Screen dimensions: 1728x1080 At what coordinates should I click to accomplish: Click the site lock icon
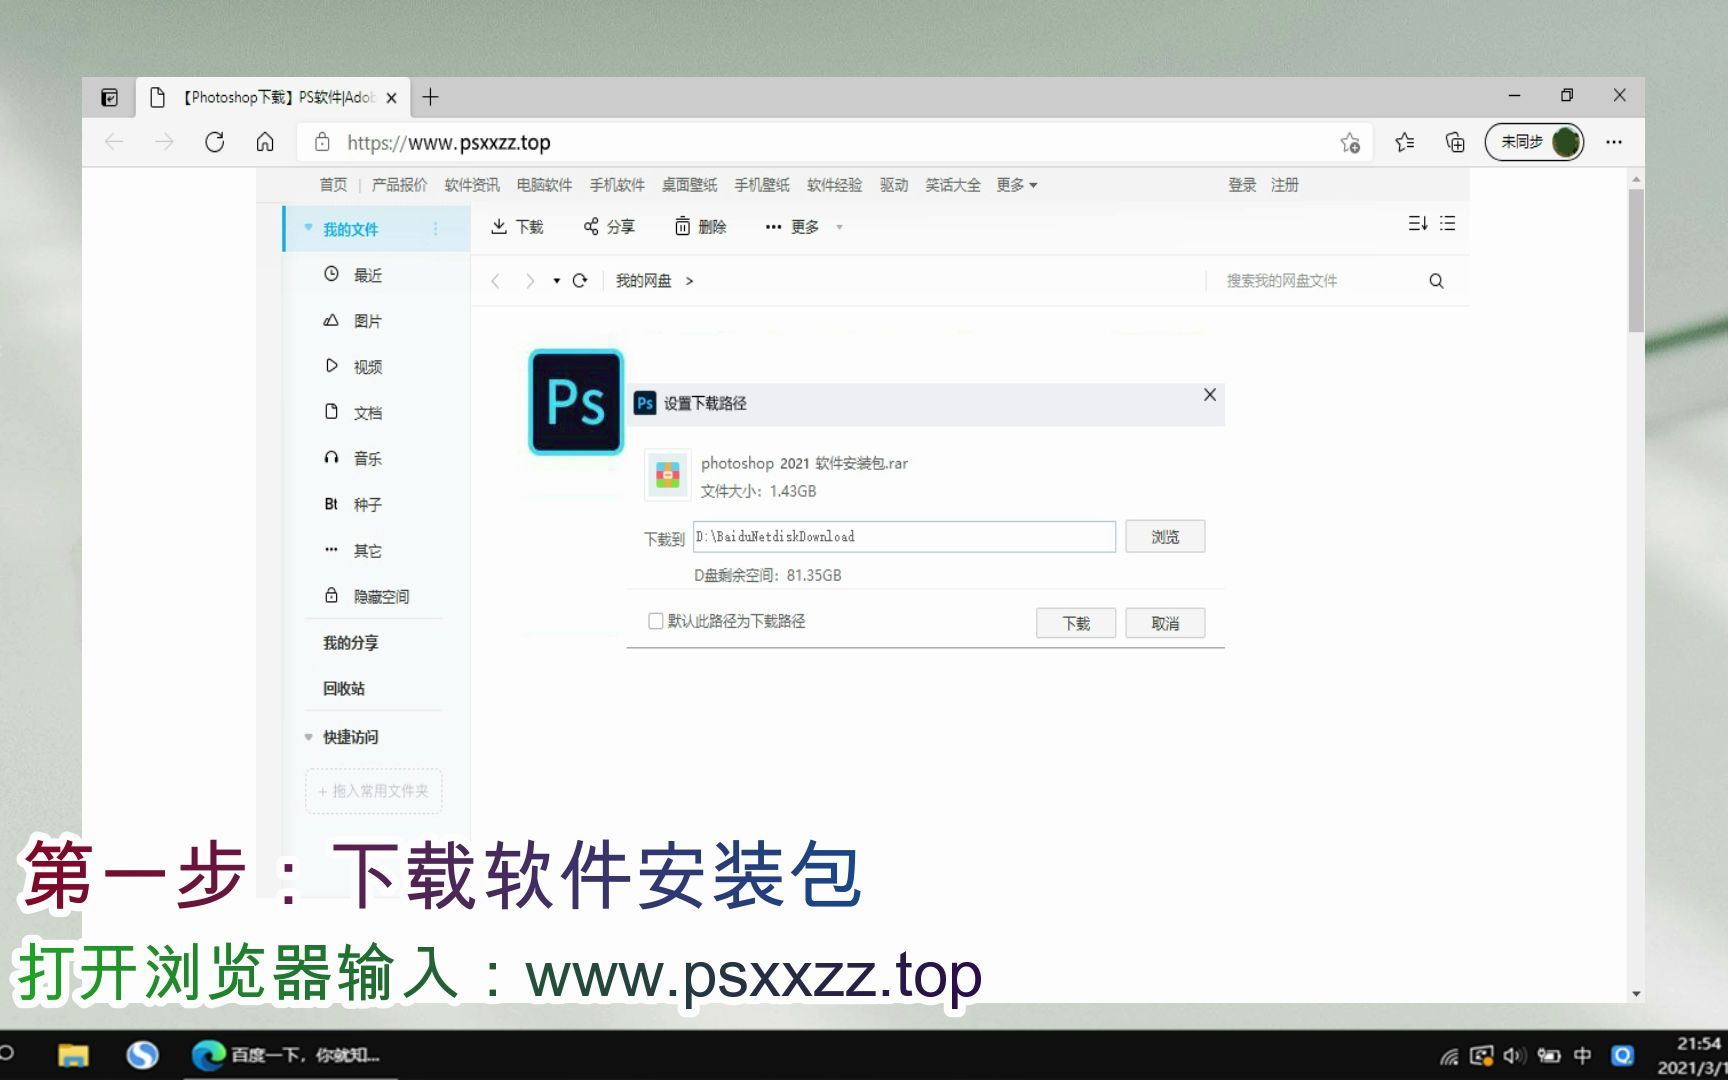pyautogui.click(x=322, y=142)
